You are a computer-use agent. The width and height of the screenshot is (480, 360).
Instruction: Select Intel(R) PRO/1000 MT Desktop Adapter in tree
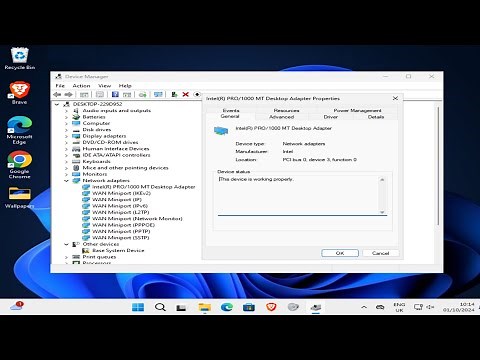pos(143,187)
